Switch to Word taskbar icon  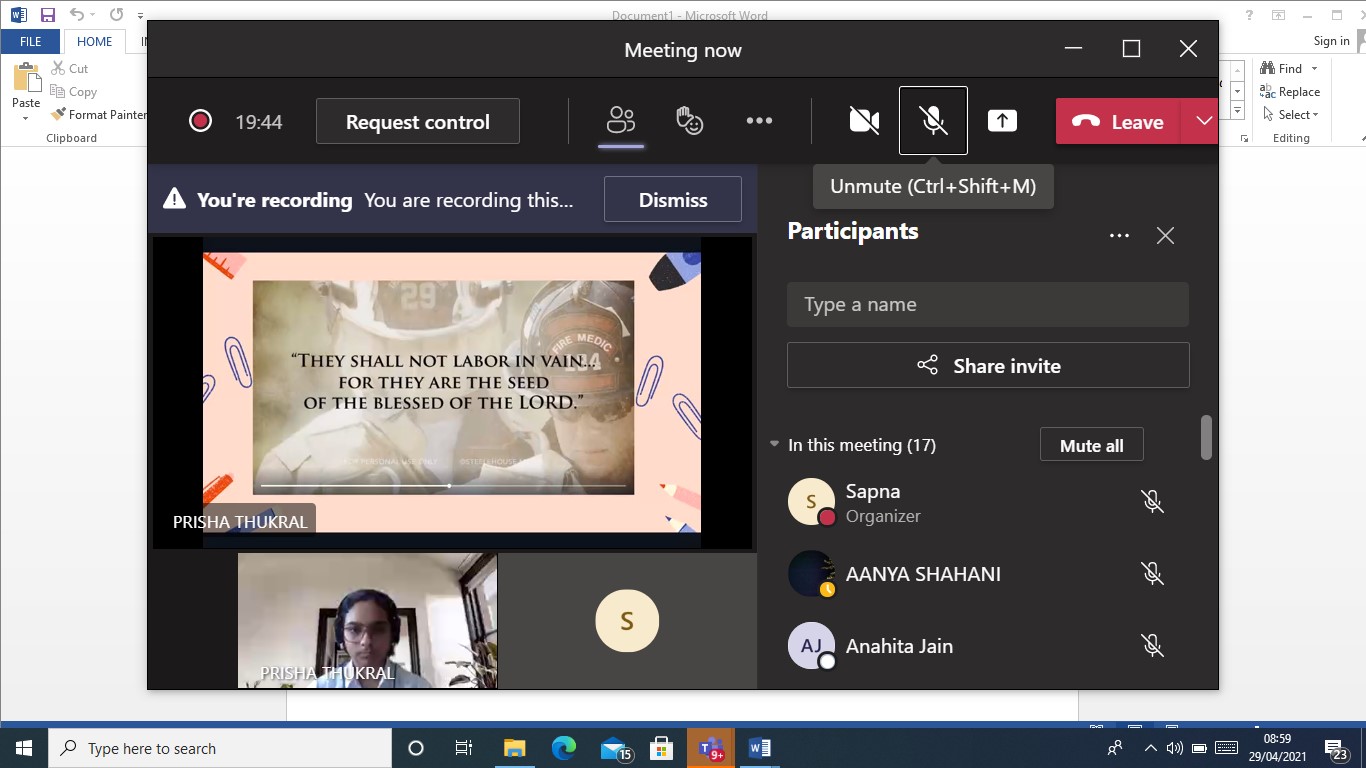tap(759, 748)
